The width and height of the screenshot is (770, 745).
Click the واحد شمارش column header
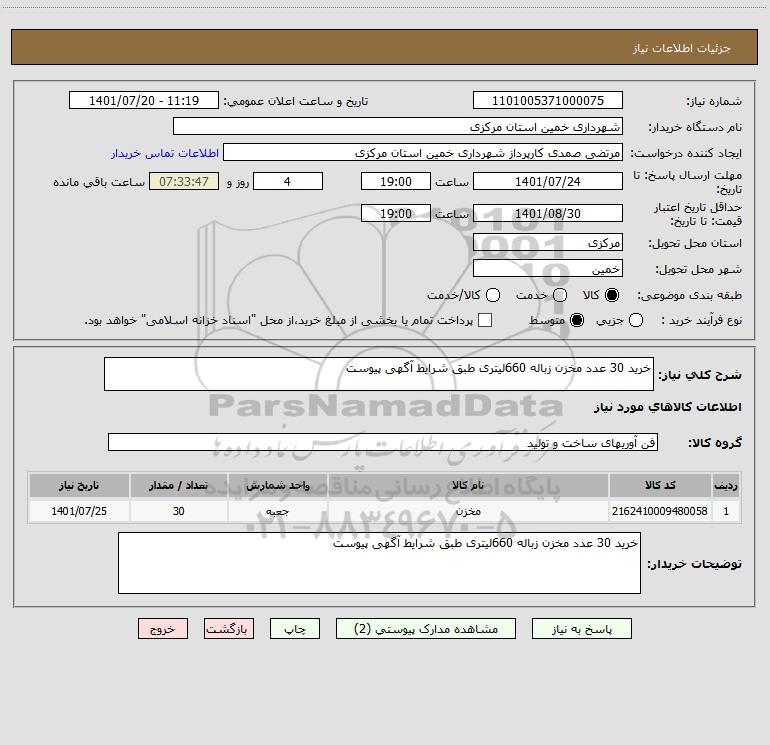pyautogui.click(x=277, y=486)
